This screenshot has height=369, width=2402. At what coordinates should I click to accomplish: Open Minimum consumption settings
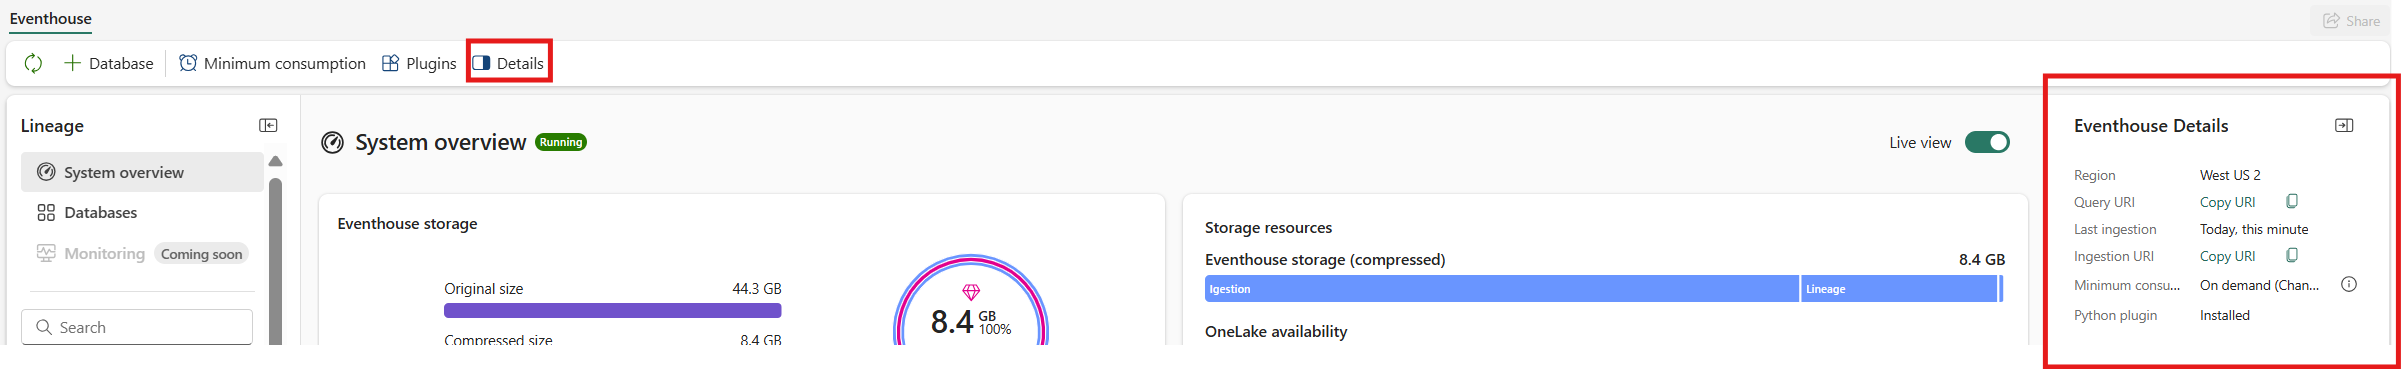[x=272, y=63]
